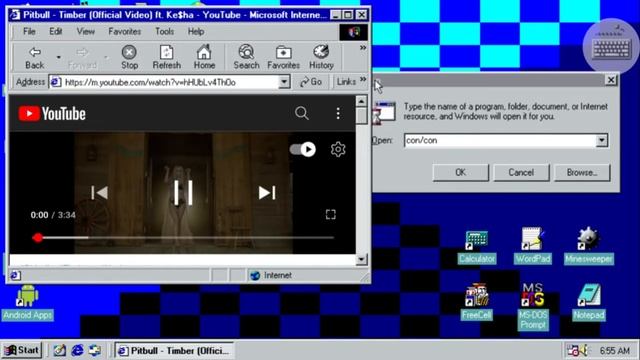Viewport: 640px width, 360px height.
Task: Close the Run dialog
Action: (x=611, y=80)
